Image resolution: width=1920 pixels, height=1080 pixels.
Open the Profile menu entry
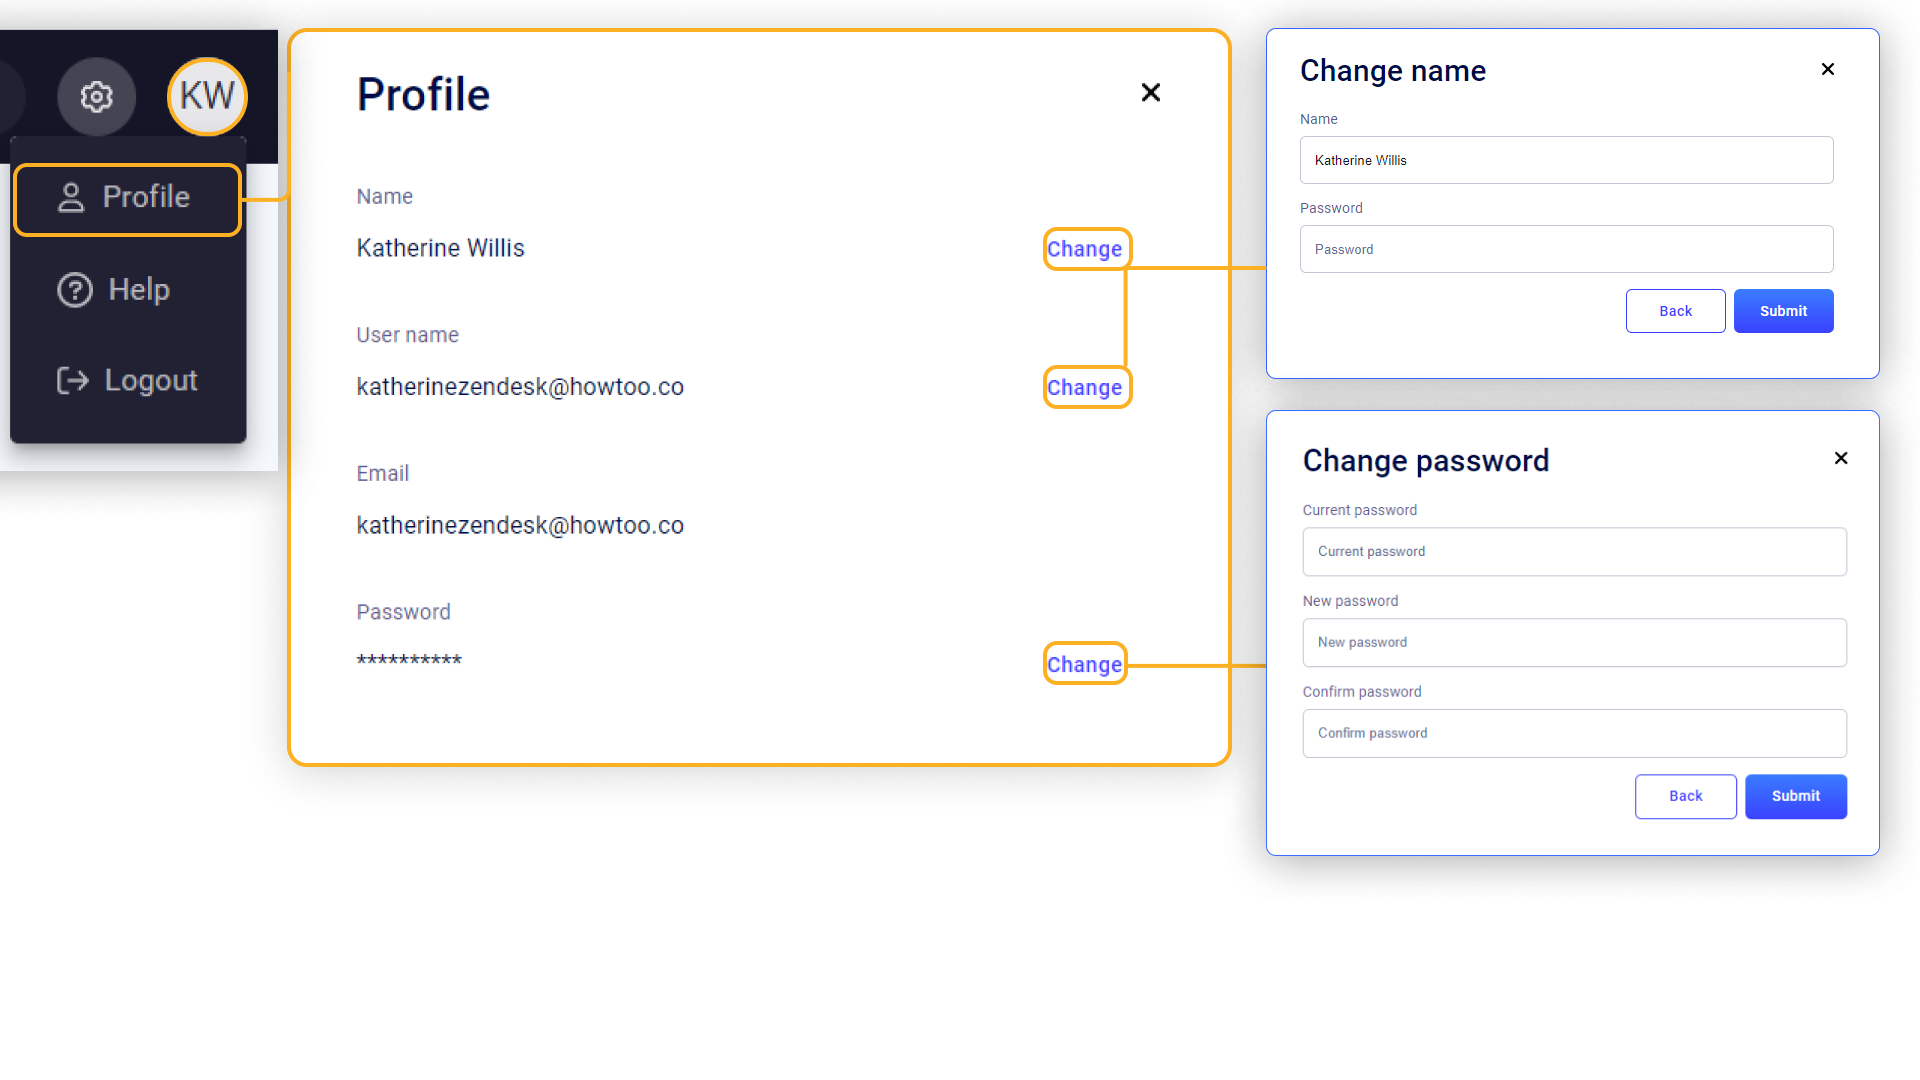tap(145, 197)
